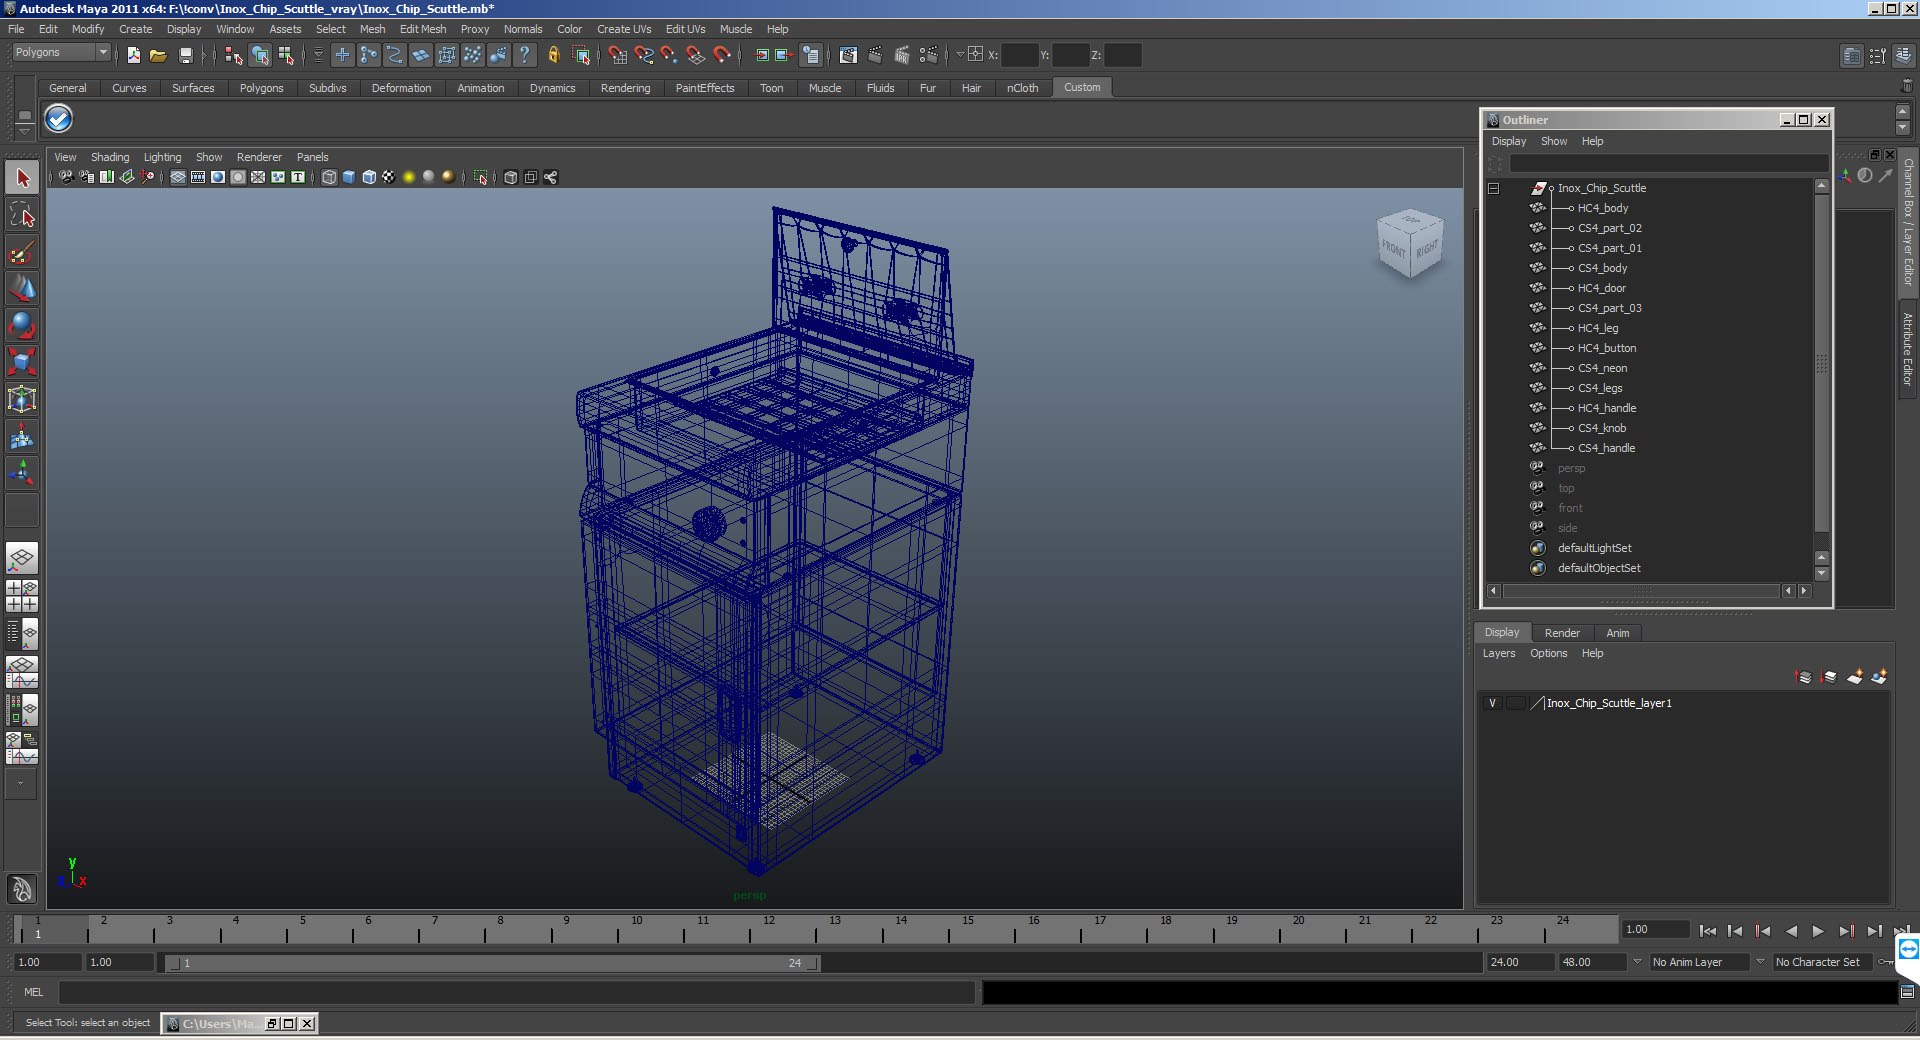Switch to the Rendering shelf tab

625,88
